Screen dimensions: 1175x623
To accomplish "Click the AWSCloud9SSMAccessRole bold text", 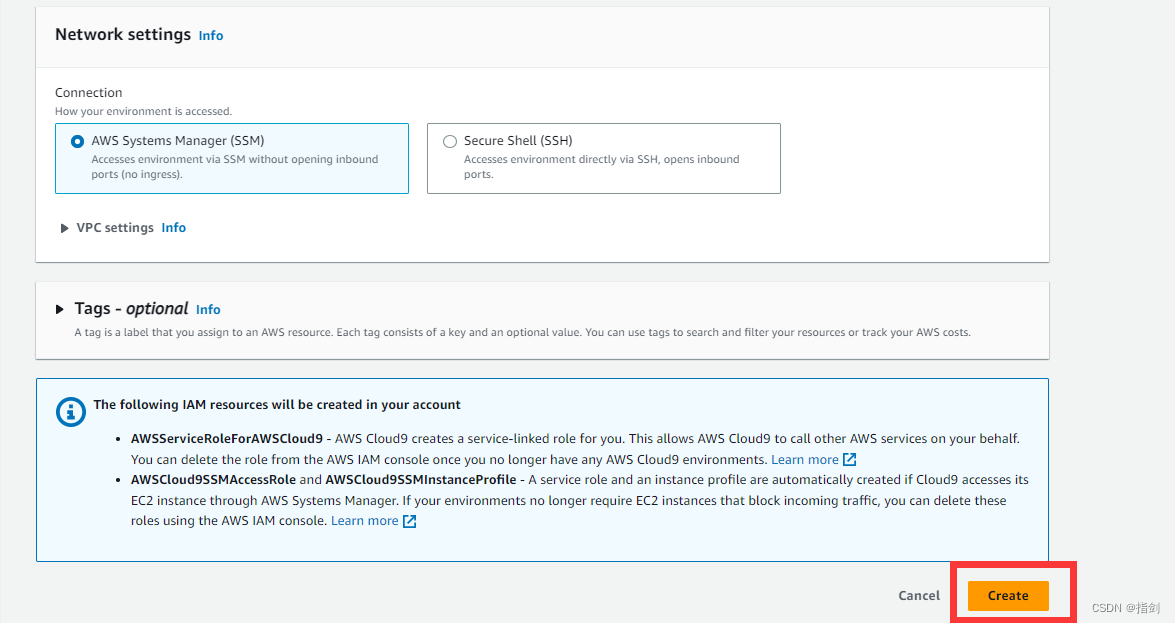I will (214, 480).
